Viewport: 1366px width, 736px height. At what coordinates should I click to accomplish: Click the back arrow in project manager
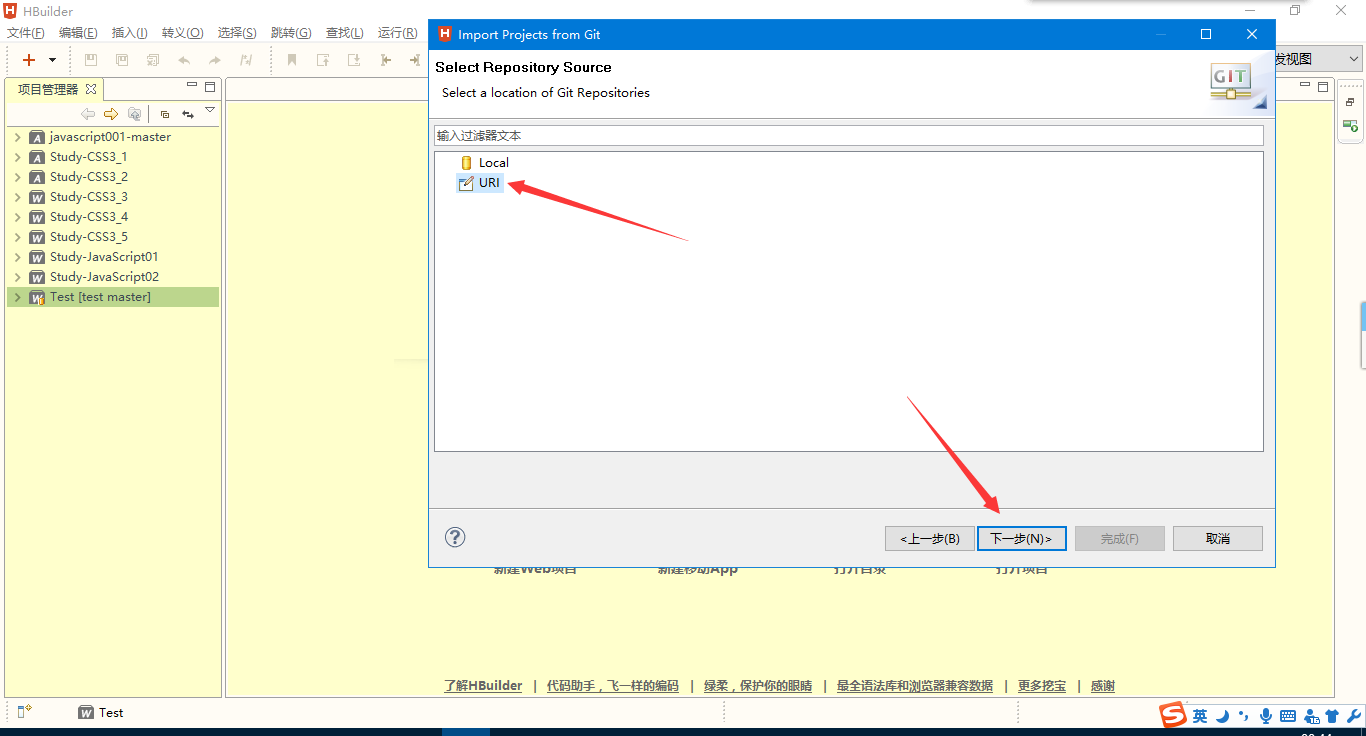88,114
